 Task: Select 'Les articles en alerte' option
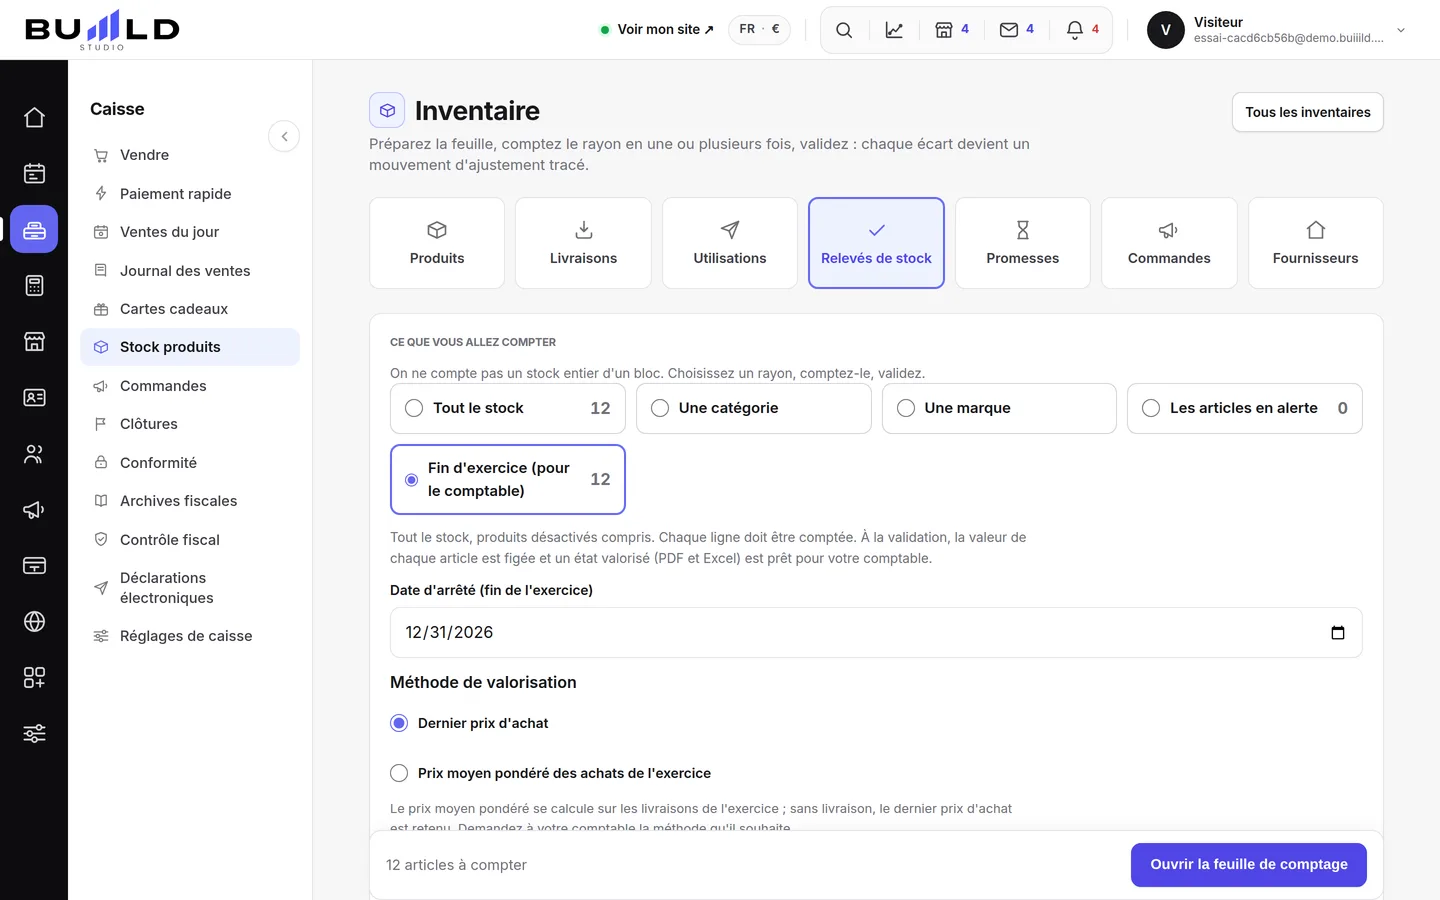pos(1245,408)
